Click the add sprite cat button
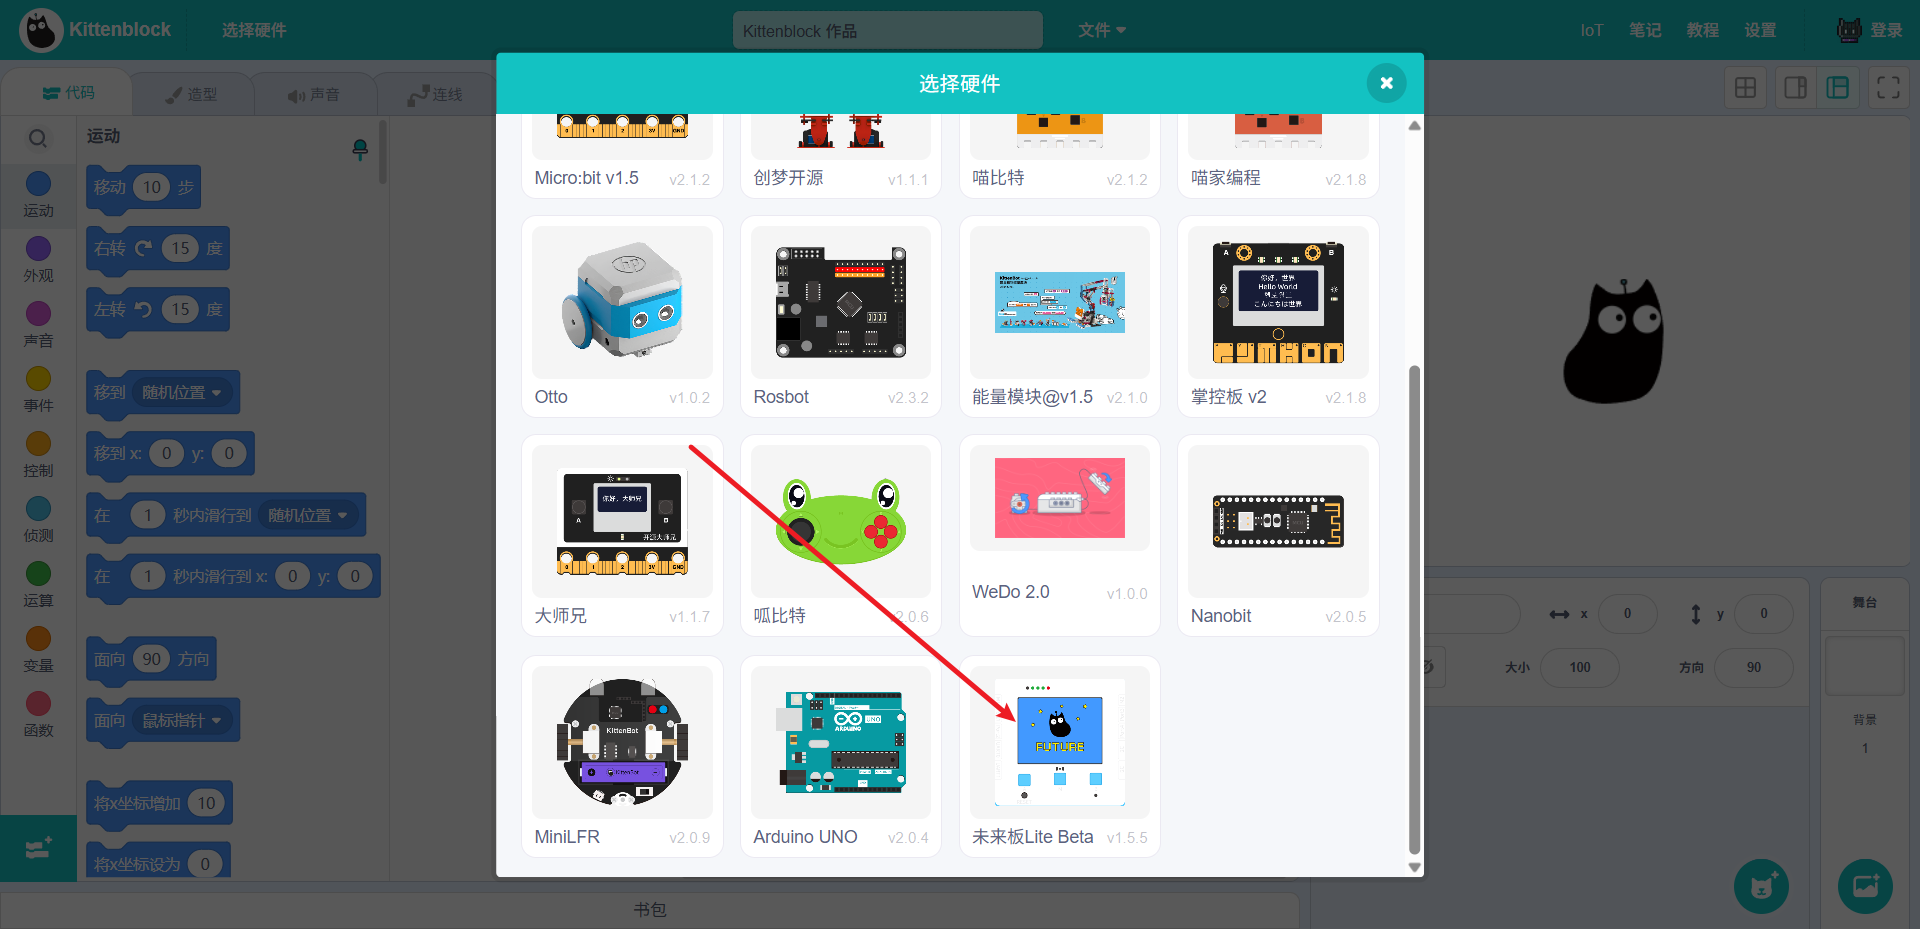Viewport: 1920px width, 929px height. (1761, 886)
